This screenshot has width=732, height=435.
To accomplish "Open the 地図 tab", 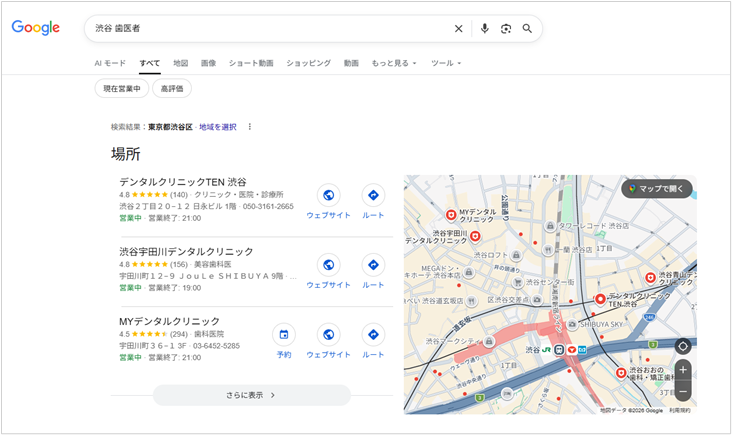I will [181, 63].
